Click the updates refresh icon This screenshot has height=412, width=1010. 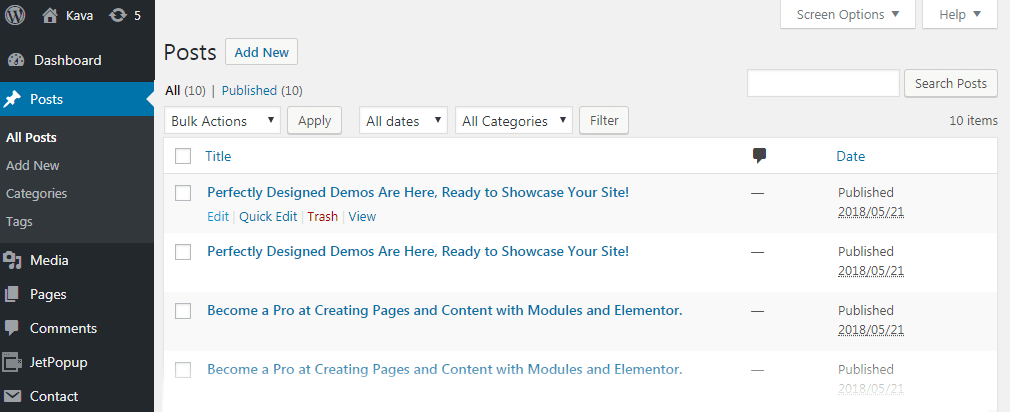point(118,15)
